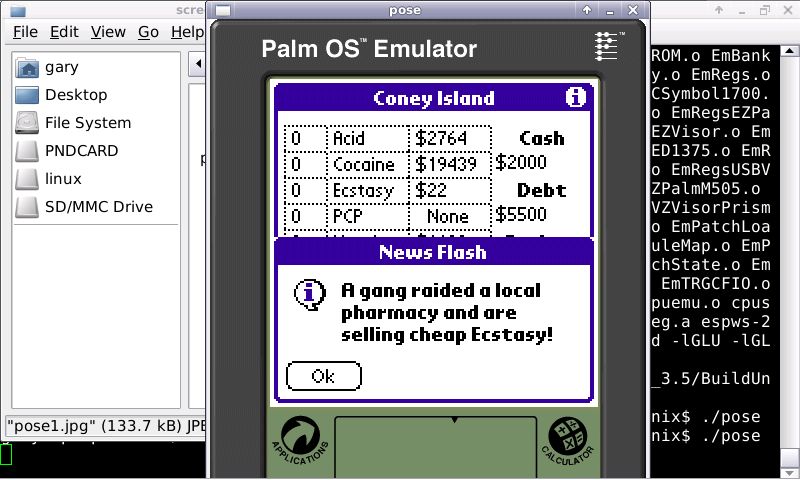This screenshot has width=800, height=480.
Task: Click the Acid drug name cell
Action: 367,138
